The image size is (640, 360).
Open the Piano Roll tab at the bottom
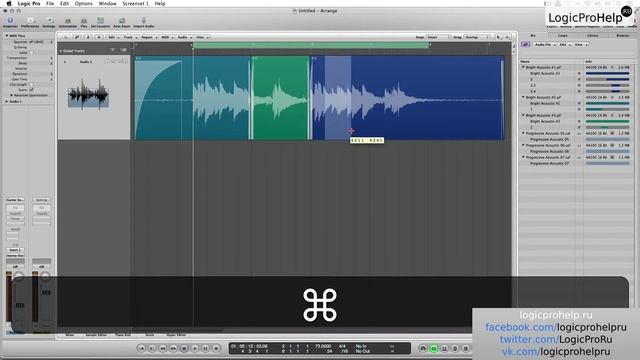(123, 335)
